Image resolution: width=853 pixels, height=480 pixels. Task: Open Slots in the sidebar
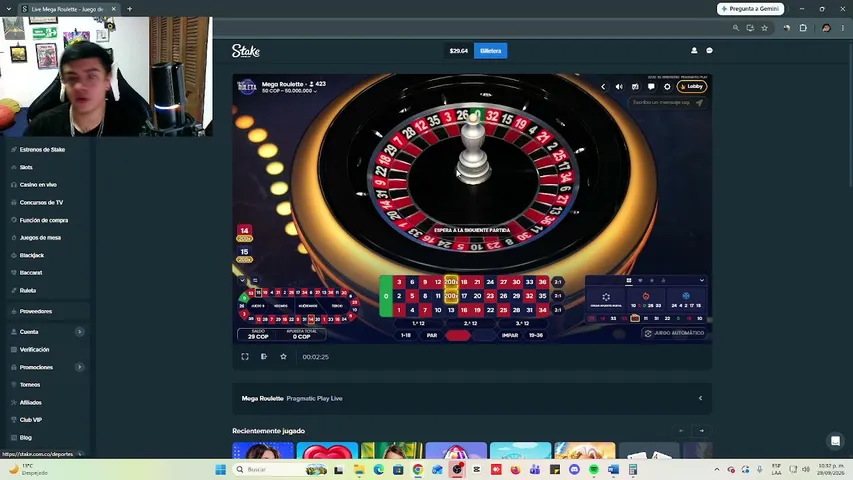pos(26,168)
